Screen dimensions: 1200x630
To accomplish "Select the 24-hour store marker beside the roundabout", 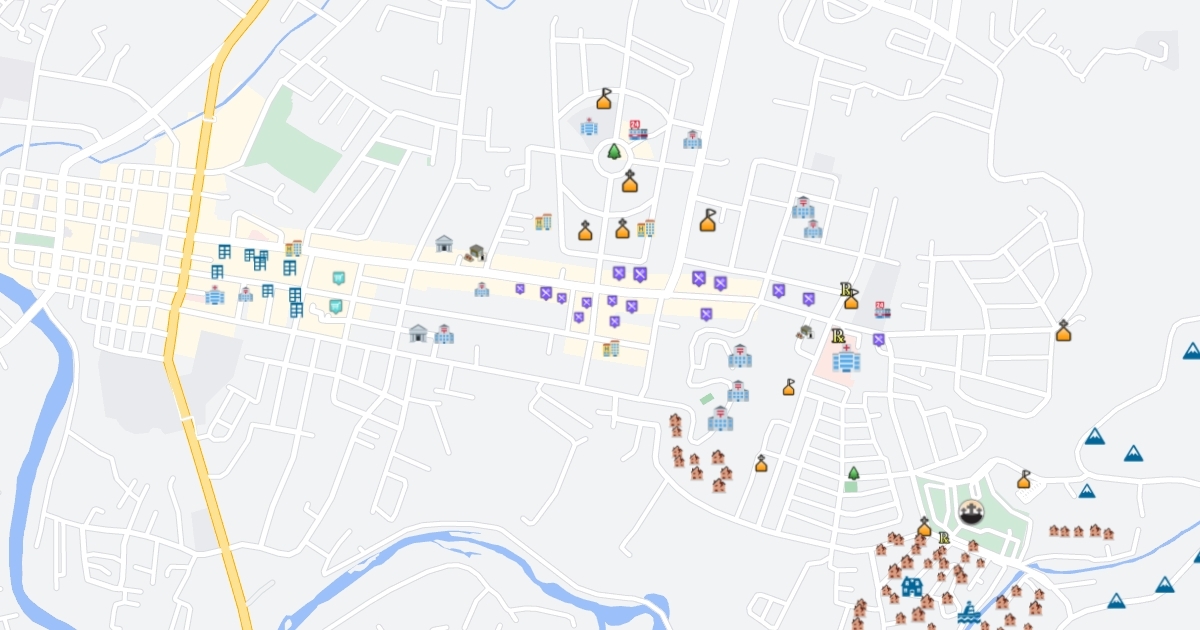I will (636, 130).
